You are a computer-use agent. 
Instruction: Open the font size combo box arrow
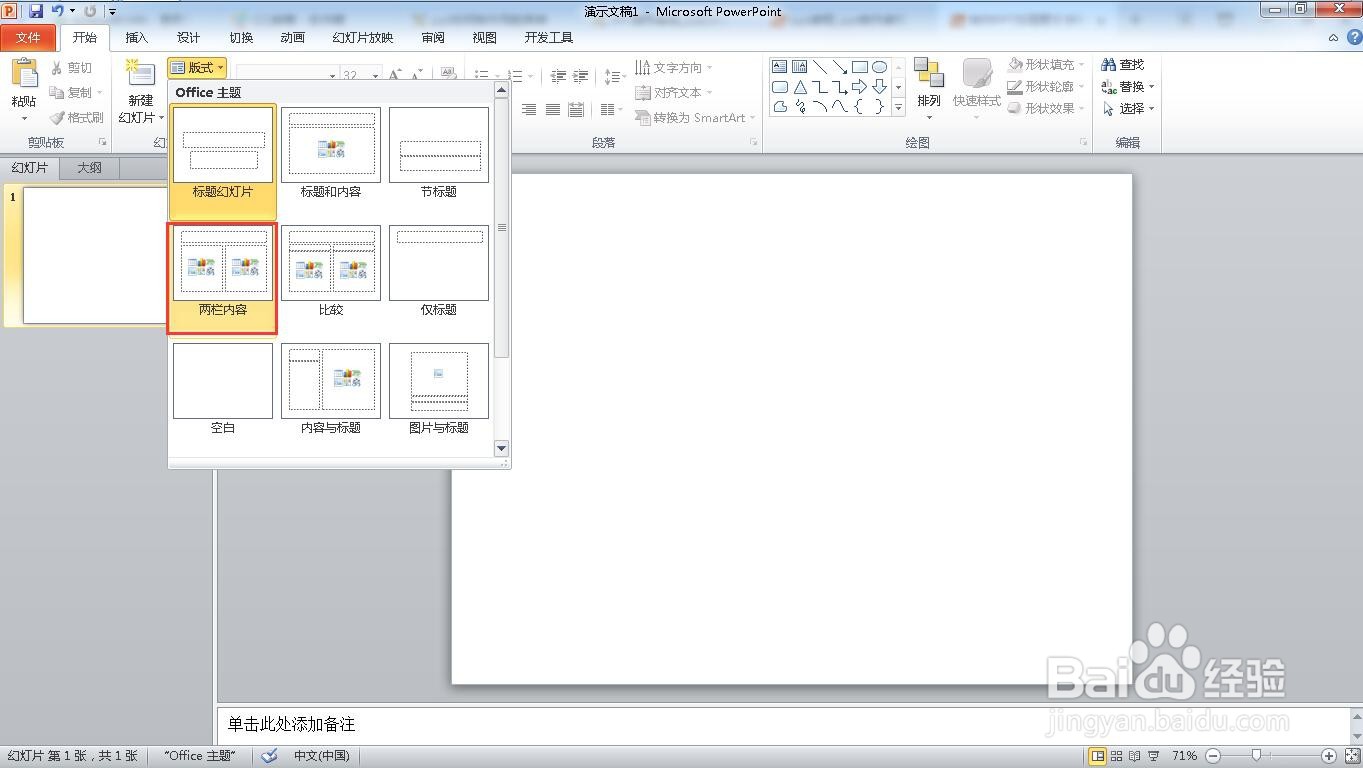375,75
